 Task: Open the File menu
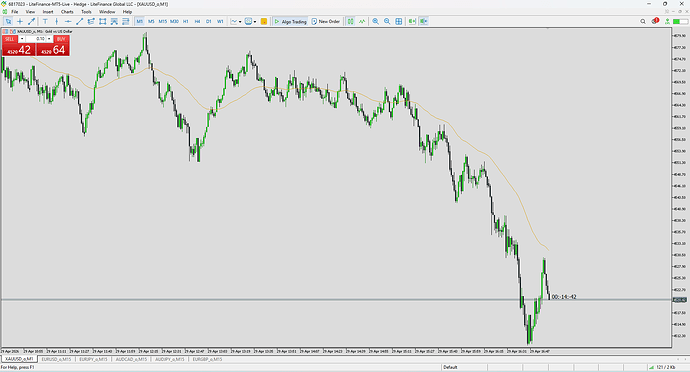pyautogui.click(x=15, y=12)
